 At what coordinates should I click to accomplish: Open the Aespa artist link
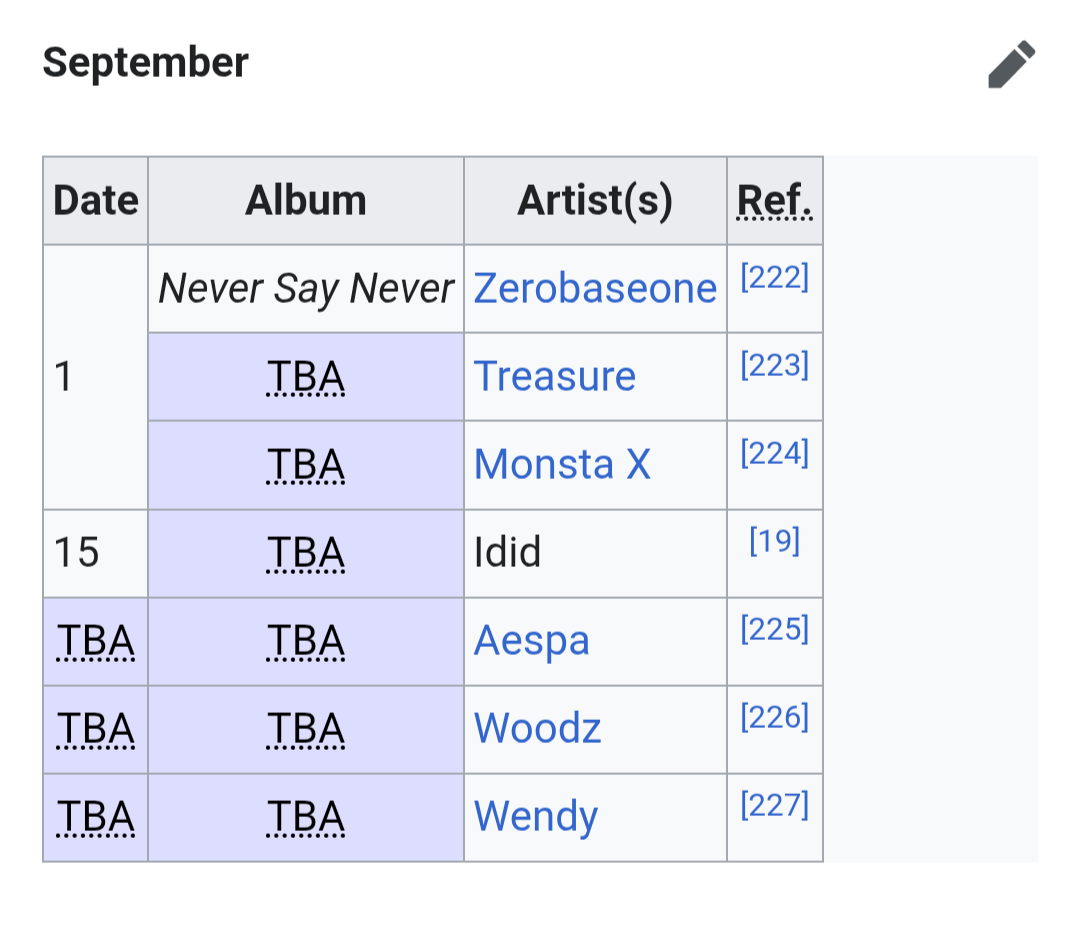coord(532,641)
